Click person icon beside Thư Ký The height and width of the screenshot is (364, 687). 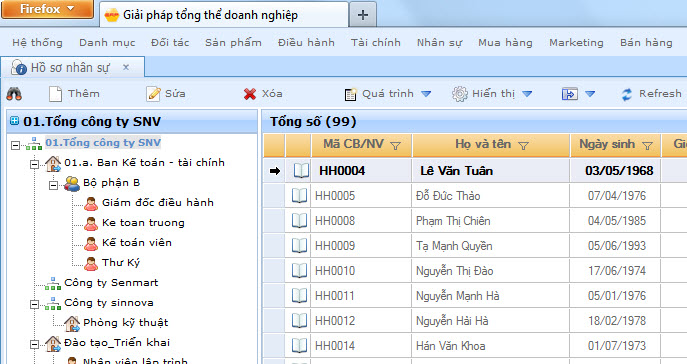click(91, 263)
